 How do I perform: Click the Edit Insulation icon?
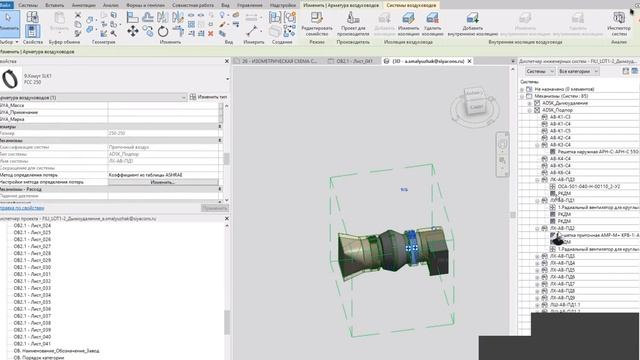(408, 18)
